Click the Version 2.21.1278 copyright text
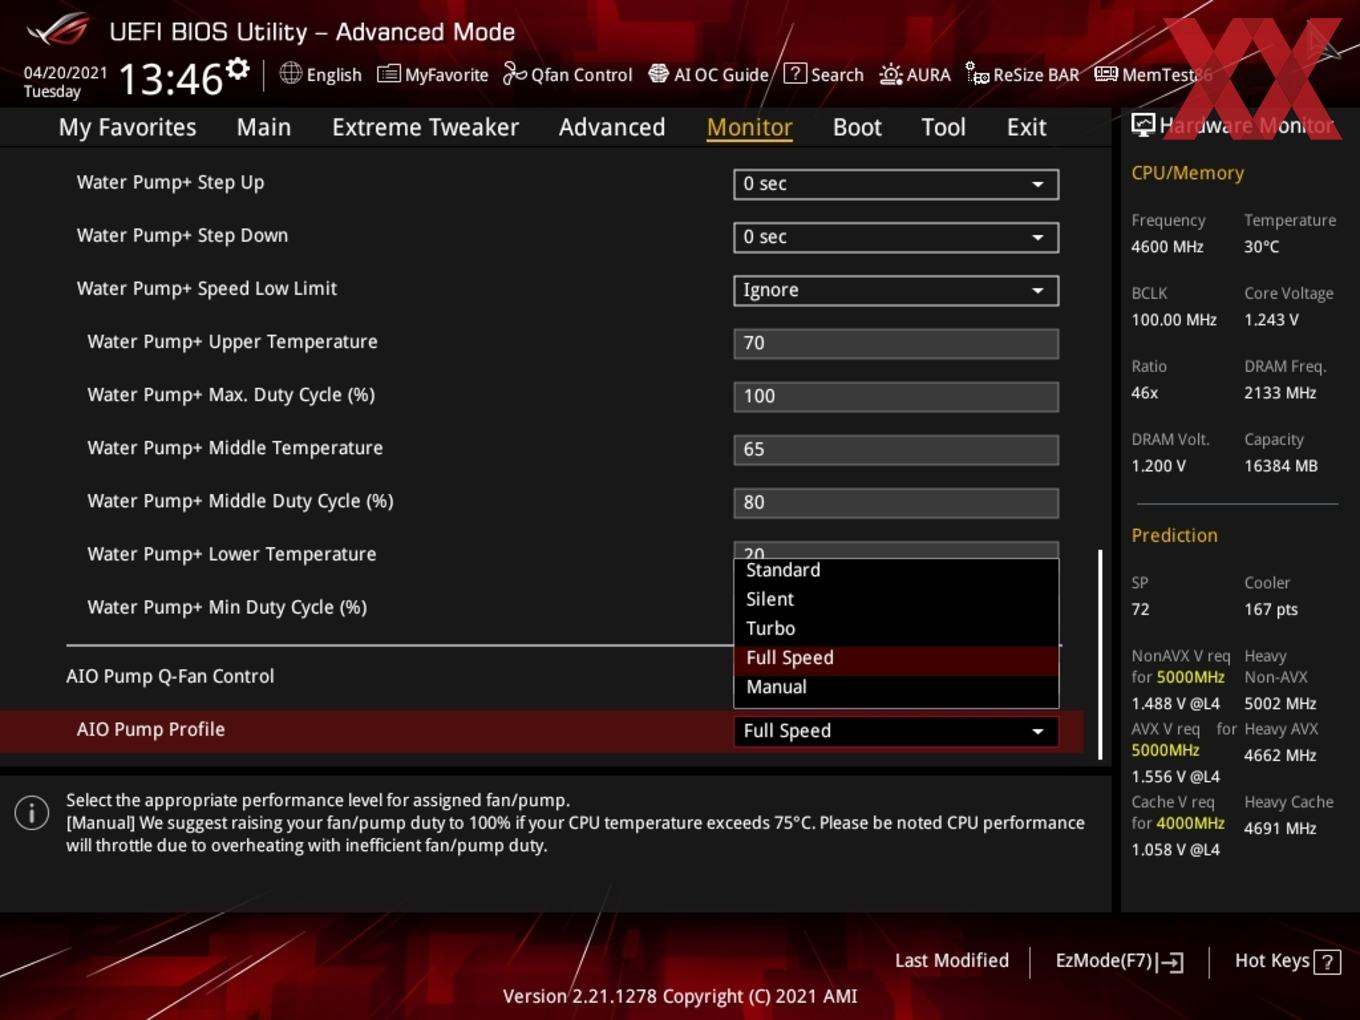 680,996
